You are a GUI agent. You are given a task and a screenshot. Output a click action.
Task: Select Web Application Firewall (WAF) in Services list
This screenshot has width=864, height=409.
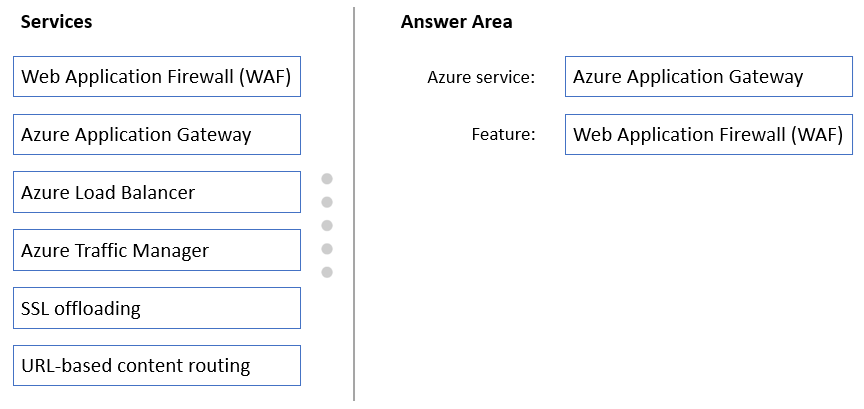[157, 76]
